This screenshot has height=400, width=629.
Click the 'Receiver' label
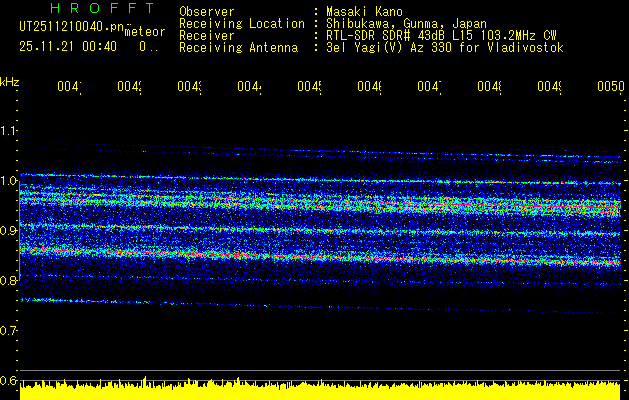(207, 36)
